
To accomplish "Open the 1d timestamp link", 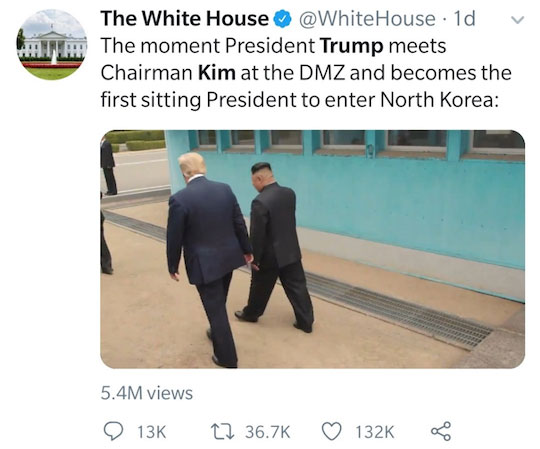I will pyautogui.click(x=464, y=19).
